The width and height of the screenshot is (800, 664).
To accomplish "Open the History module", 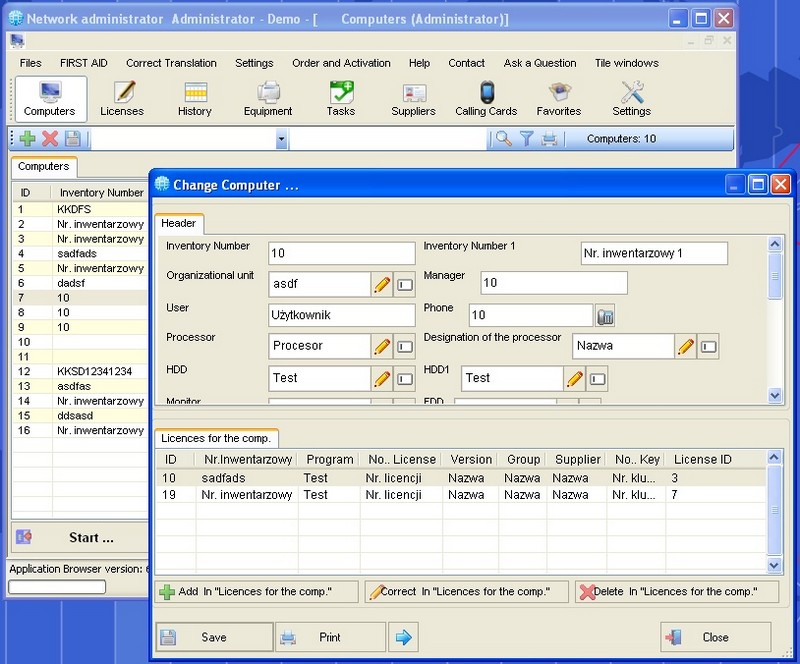I will (195, 99).
